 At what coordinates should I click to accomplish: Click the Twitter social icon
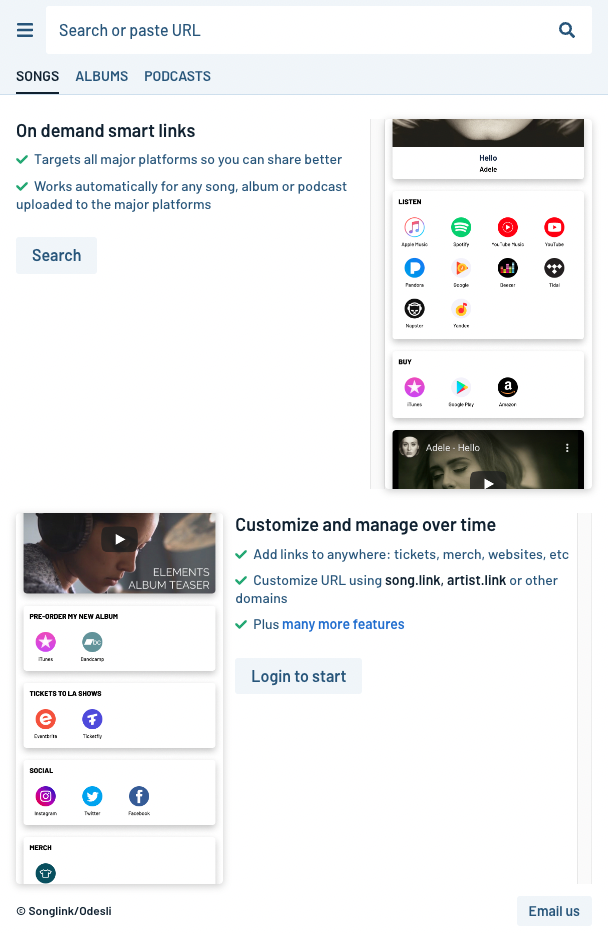click(93, 796)
